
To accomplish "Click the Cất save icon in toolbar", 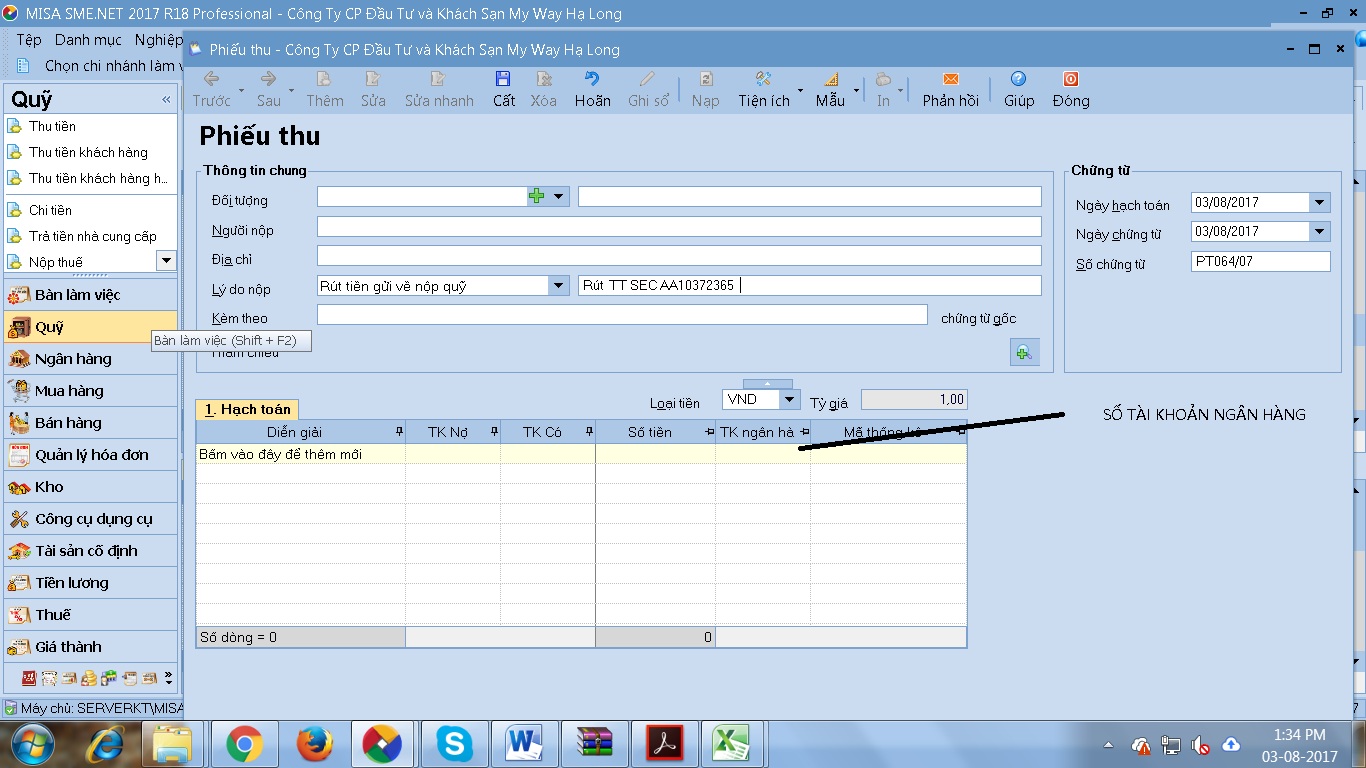I will pos(503,80).
